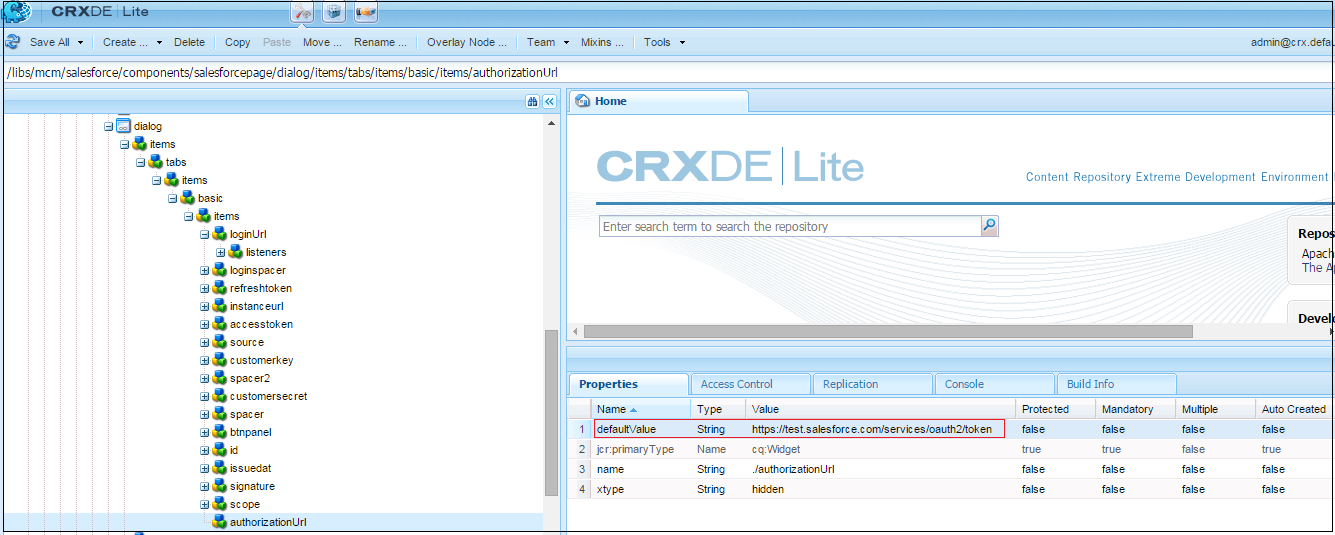Click the signature node icon
This screenshot has height=535, width=1335.
[220, 486]
